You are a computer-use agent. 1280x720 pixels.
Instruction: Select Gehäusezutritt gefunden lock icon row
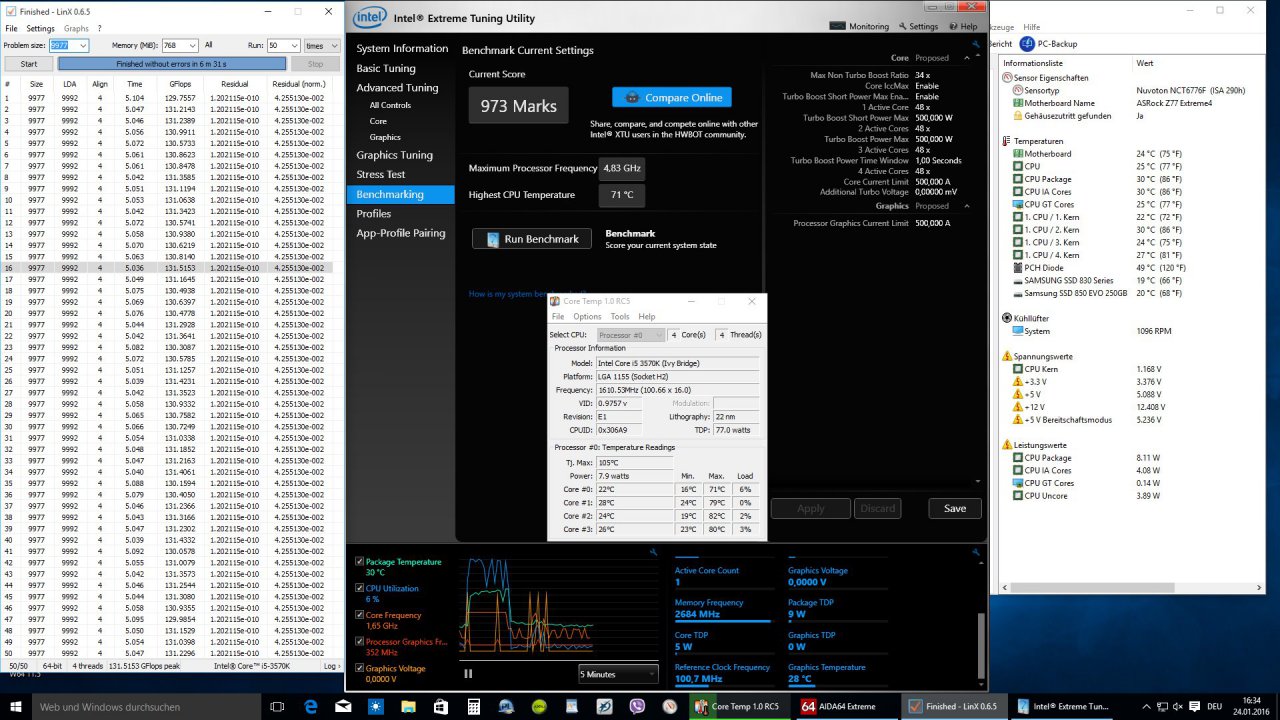(x=1016, y=116)
